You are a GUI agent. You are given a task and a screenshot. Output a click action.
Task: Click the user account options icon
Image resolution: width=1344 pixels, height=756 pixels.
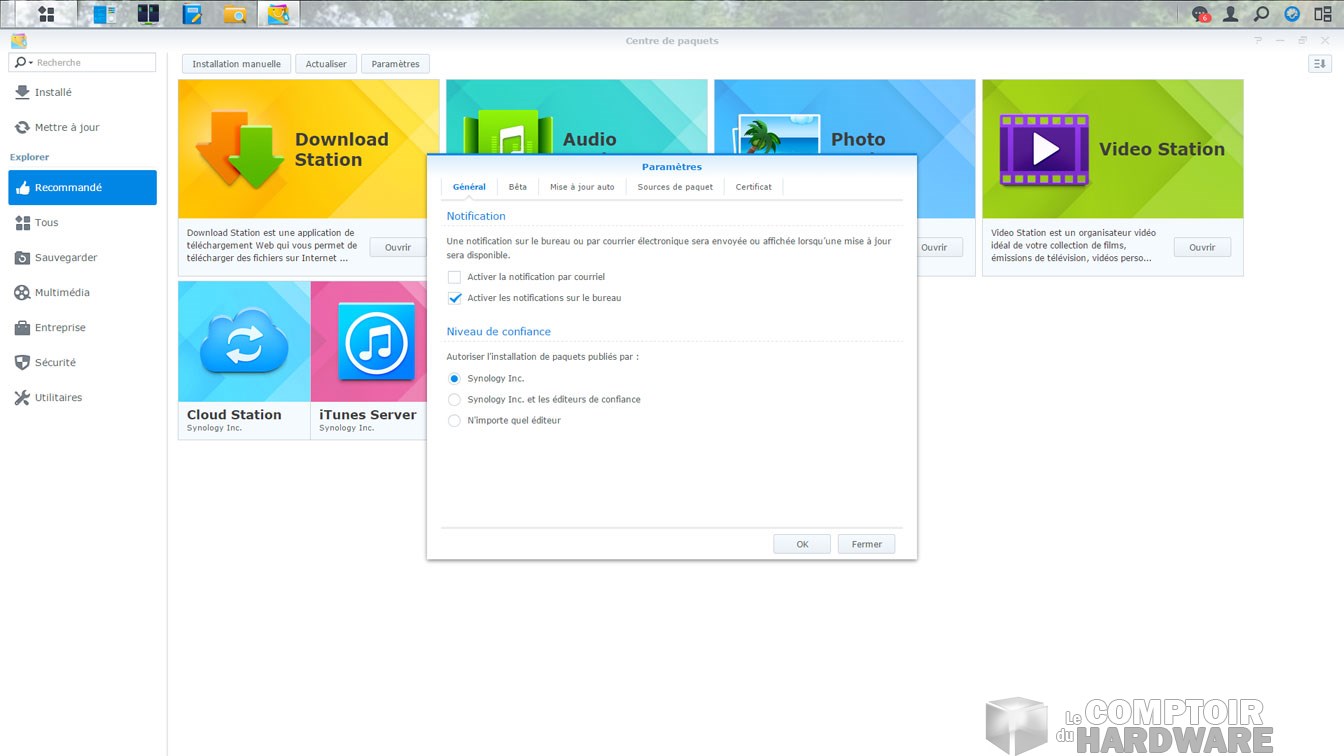(x=1231, y=14)
